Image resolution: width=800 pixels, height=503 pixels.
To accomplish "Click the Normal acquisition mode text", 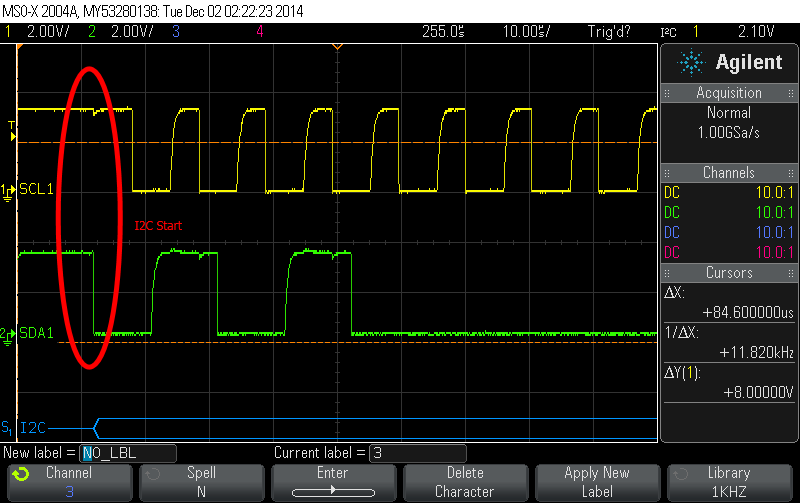I will pos(729,113).
